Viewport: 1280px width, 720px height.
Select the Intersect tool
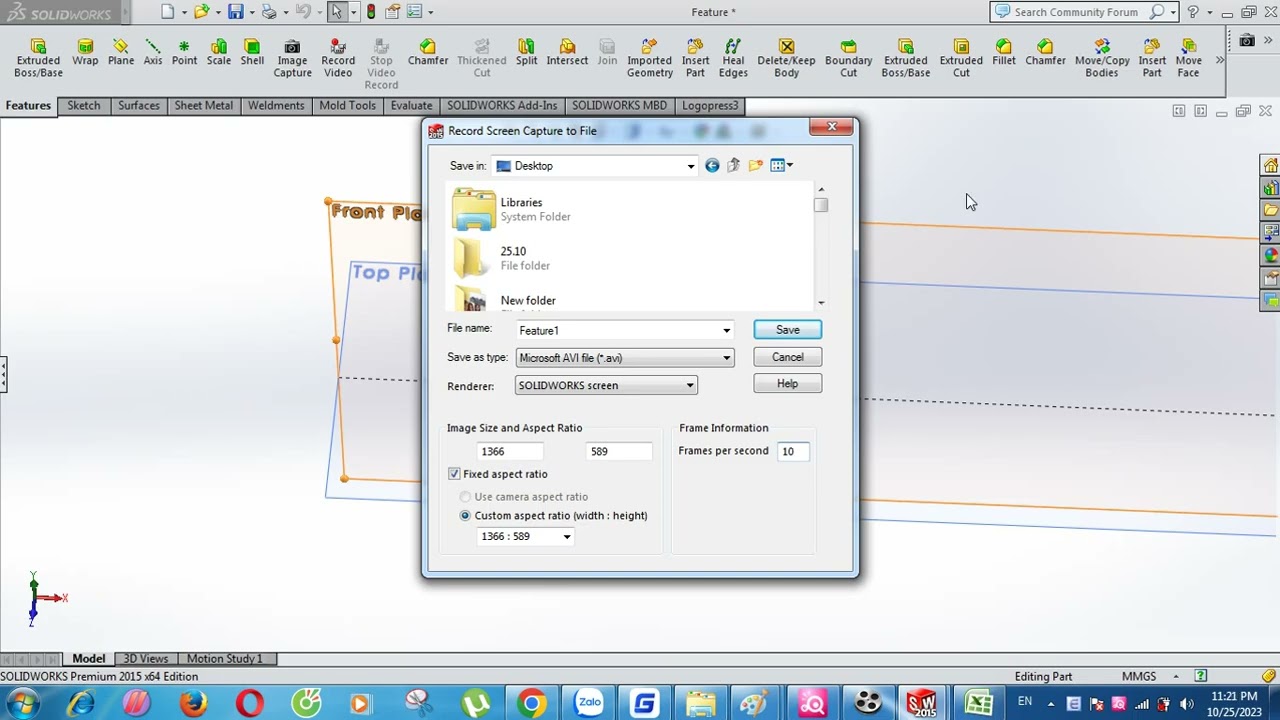tap(567, 53)
